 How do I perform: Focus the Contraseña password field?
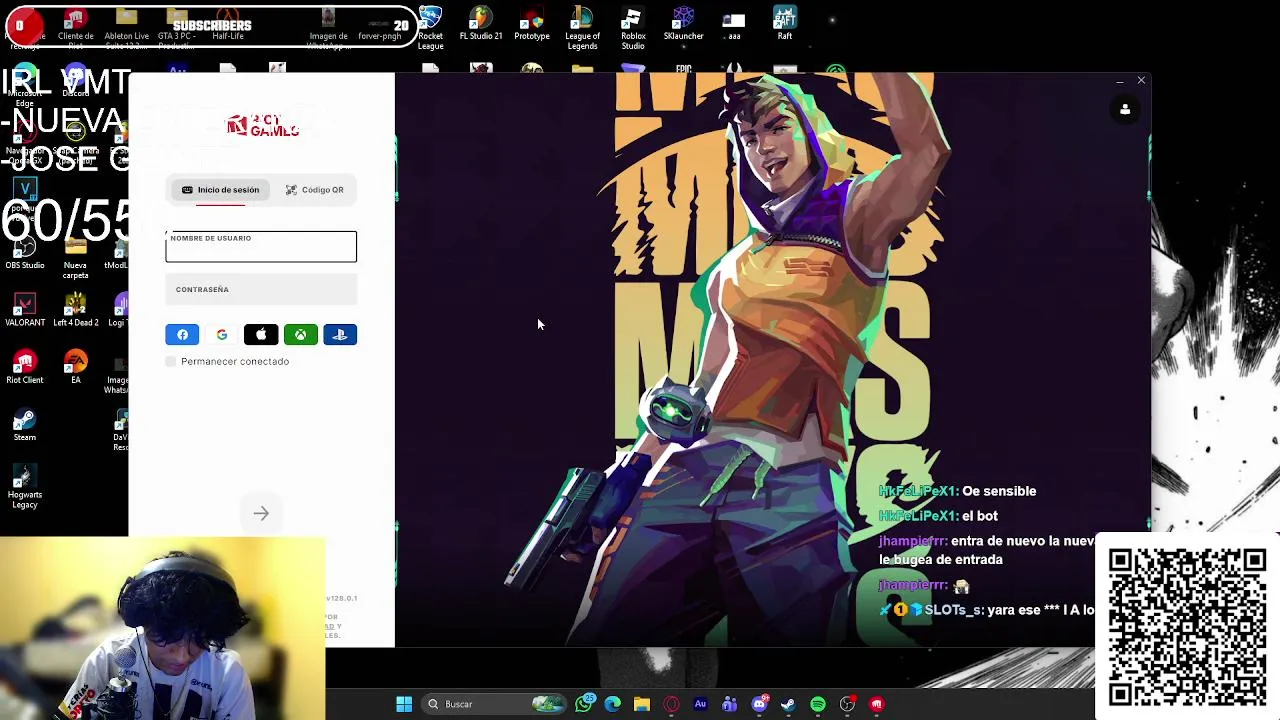tap(261, 289)
